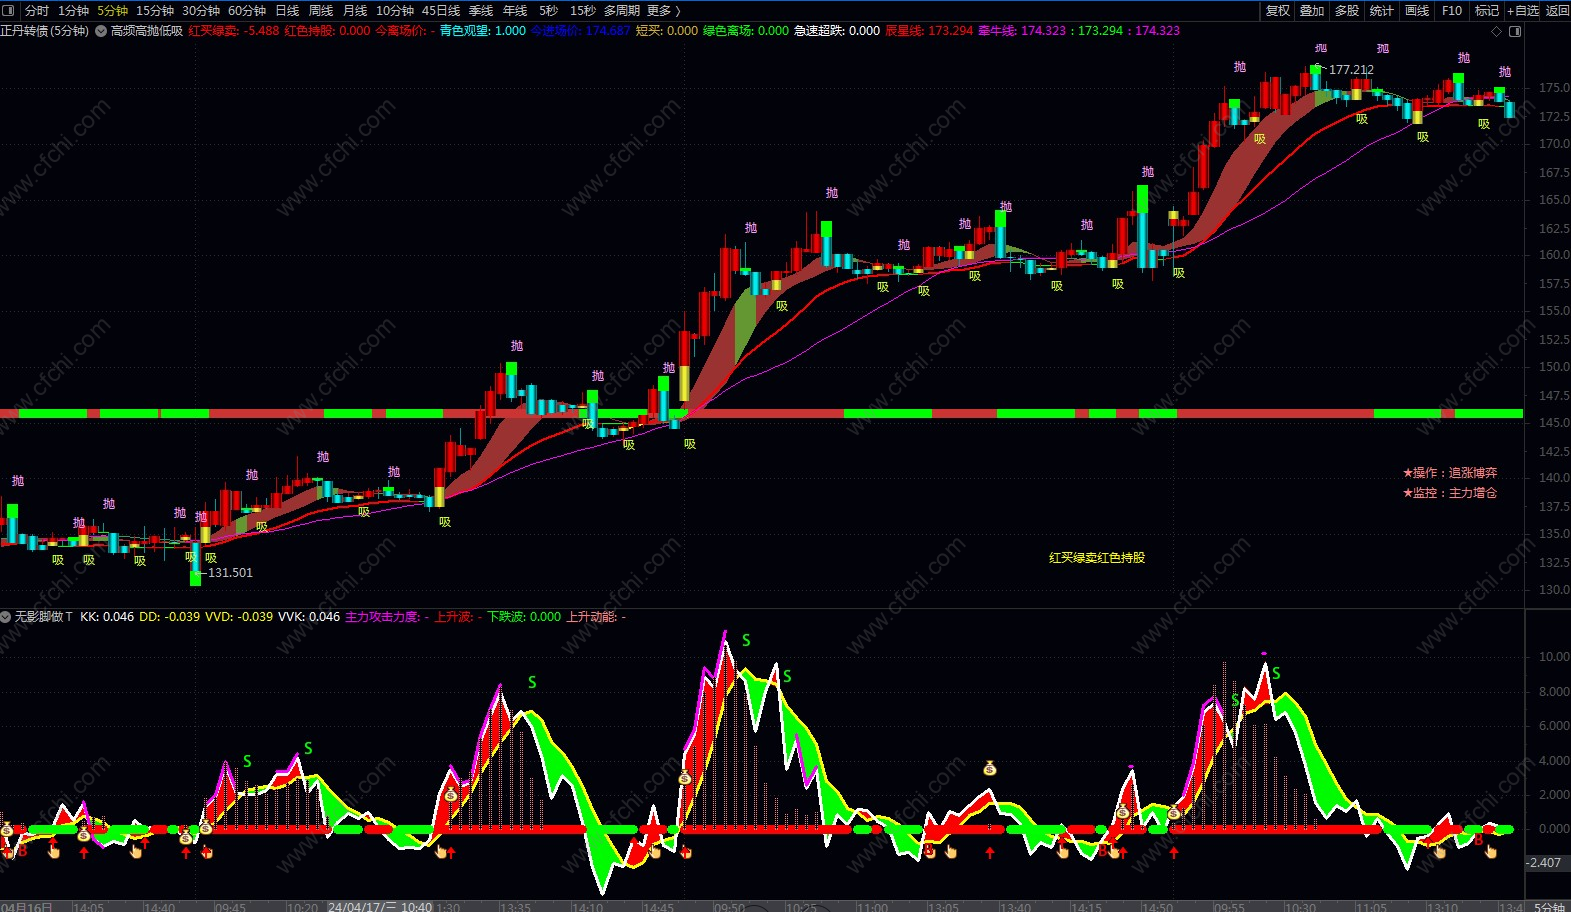
Task: Toggle 叠加 overlay comparison
Action: pos(1312,10)
